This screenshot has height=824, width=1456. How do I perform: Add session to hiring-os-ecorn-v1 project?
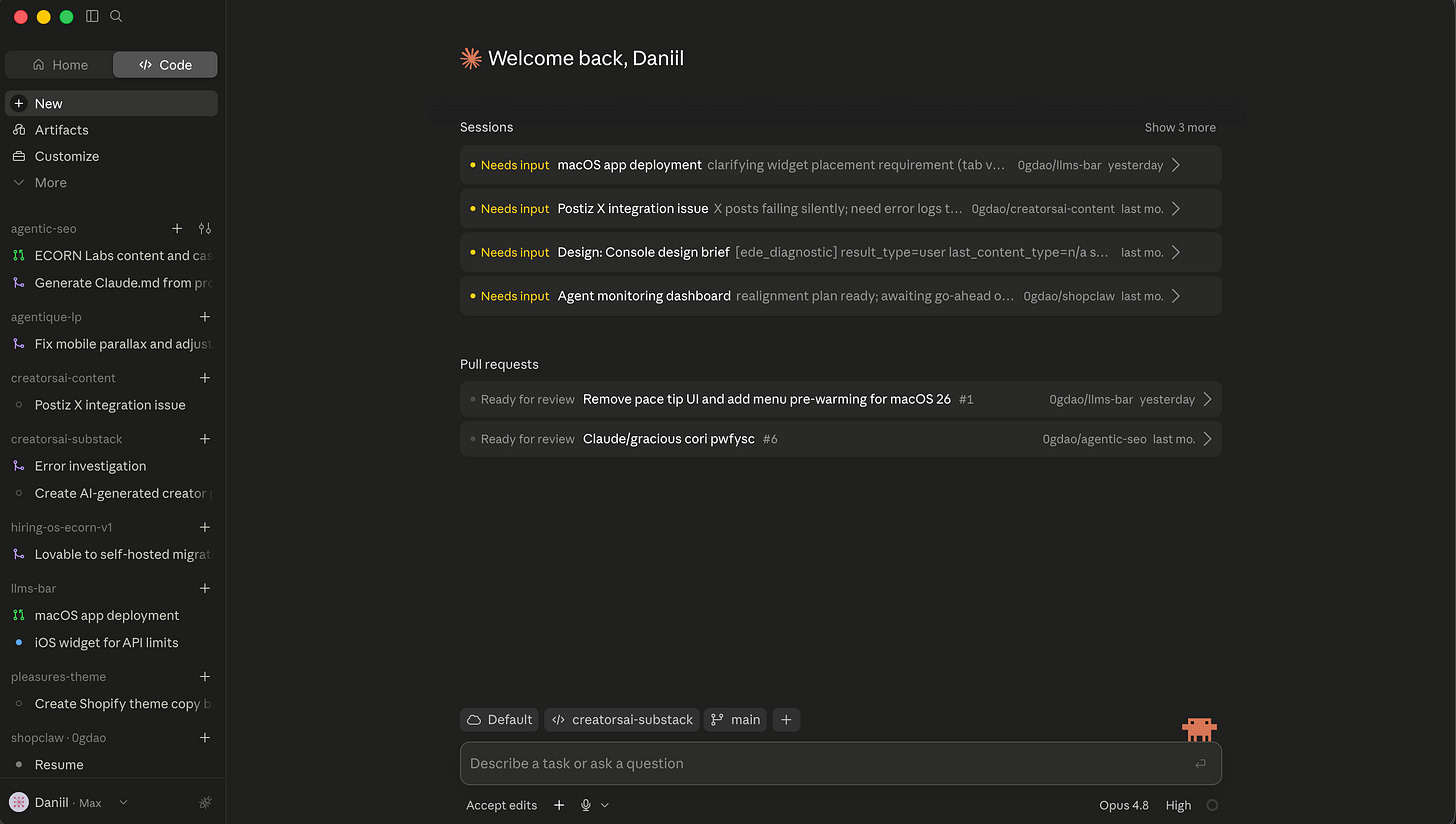tap(205, 527)
